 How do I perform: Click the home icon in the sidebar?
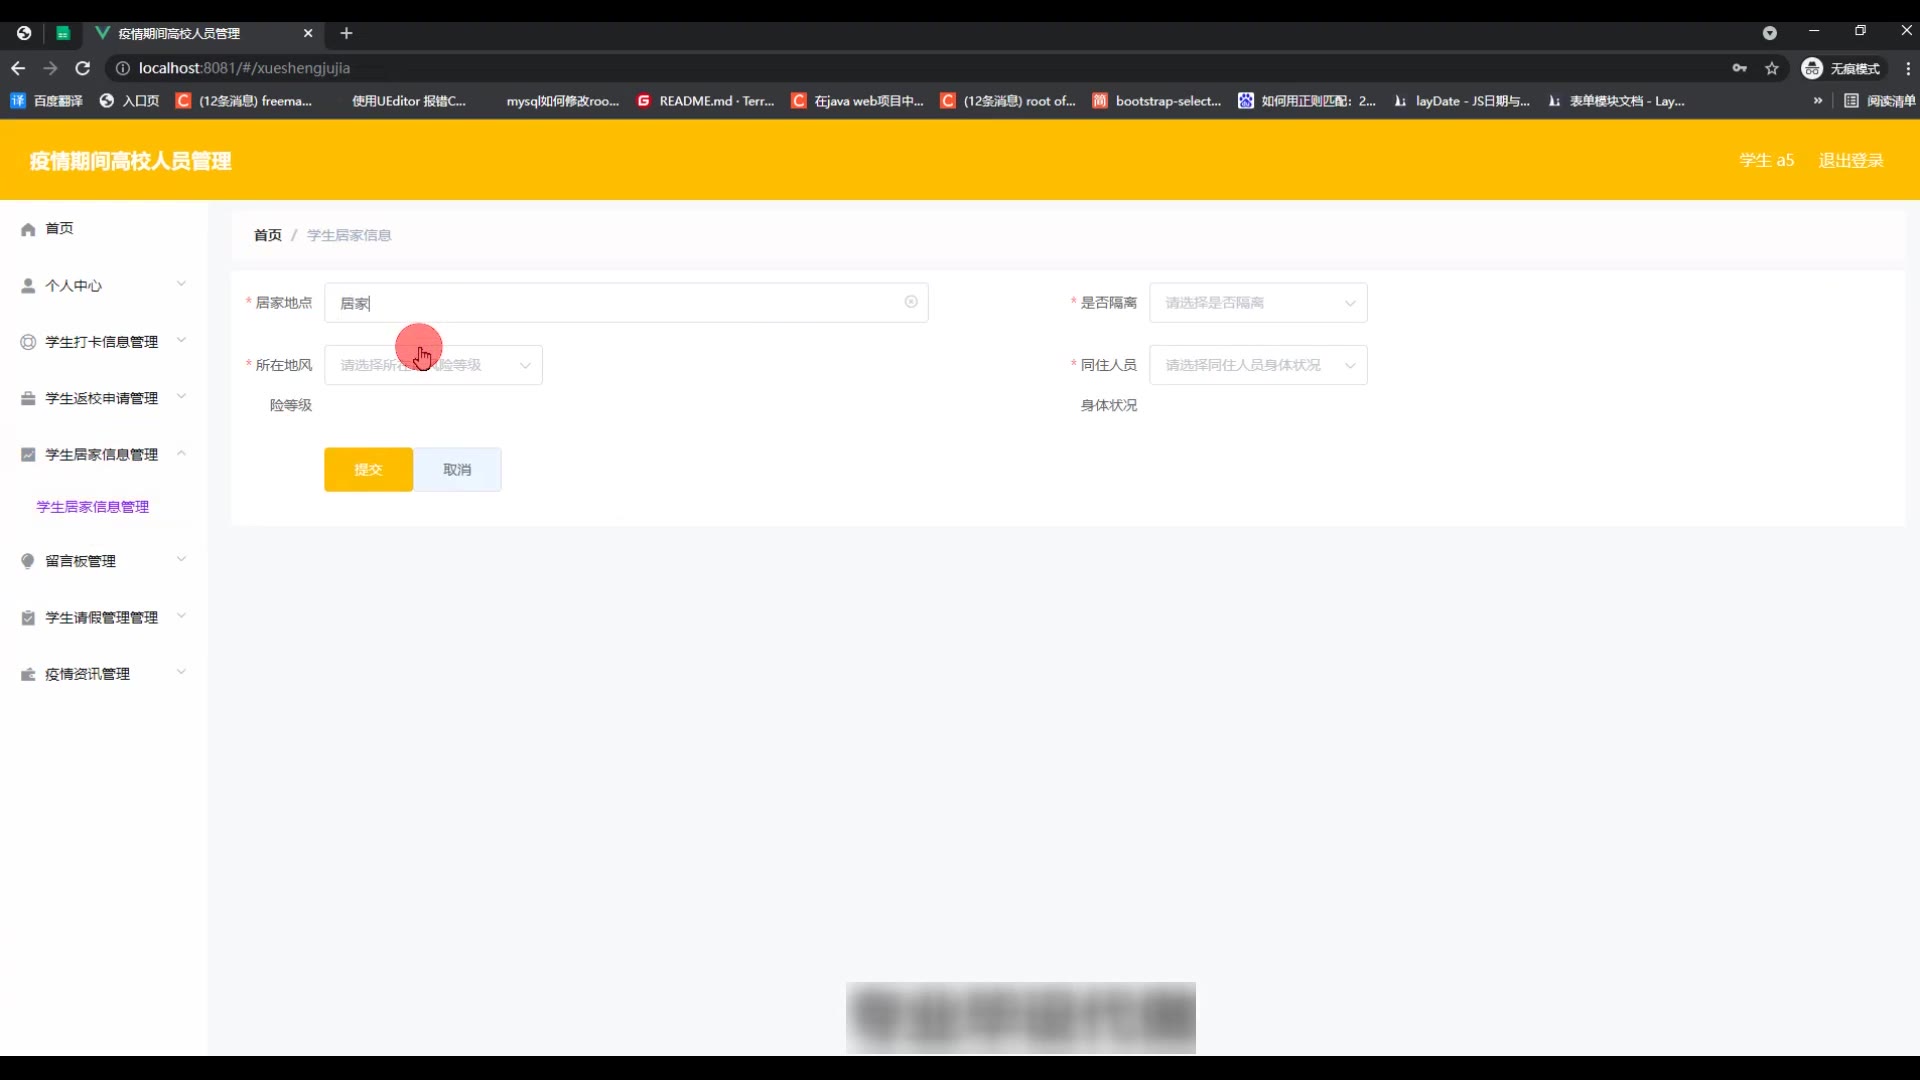coord(28,229)
